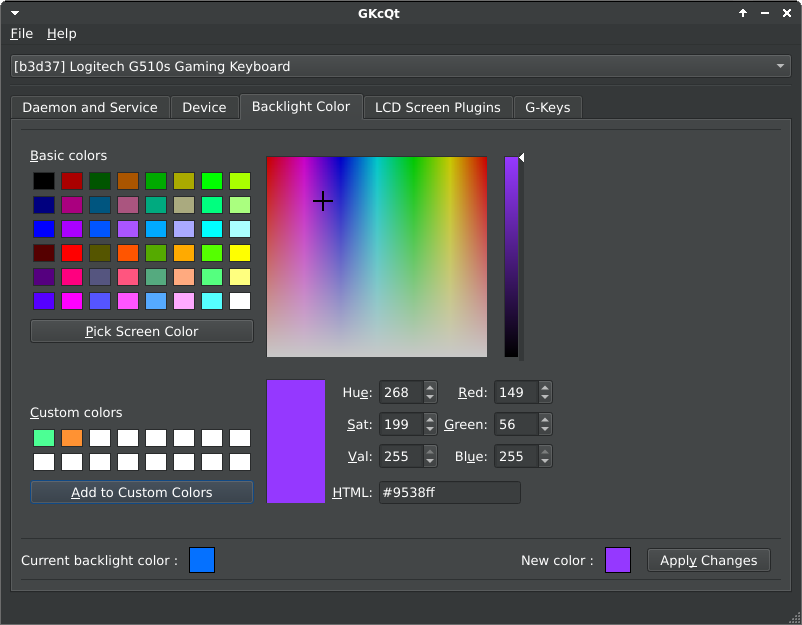Select the orange custom color swatch

point(72,438)
